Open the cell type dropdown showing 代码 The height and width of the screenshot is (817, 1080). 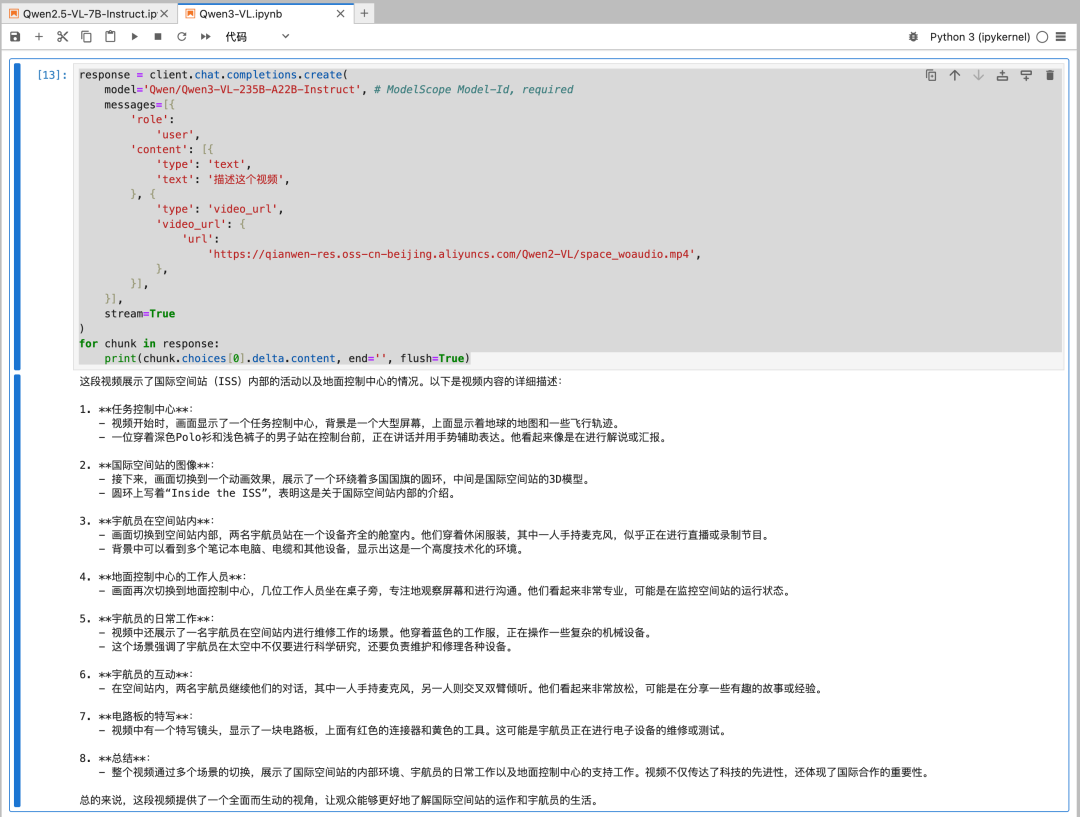click(x=257, y=37)
